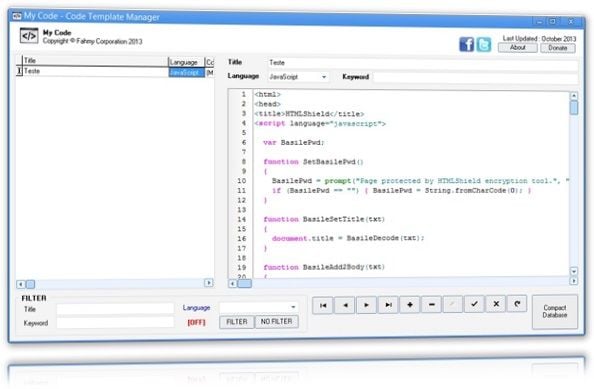The height and width of the screenshot is (389, 594).
Task: Apply the filter with the FILTER button
Action: (237, 322)
